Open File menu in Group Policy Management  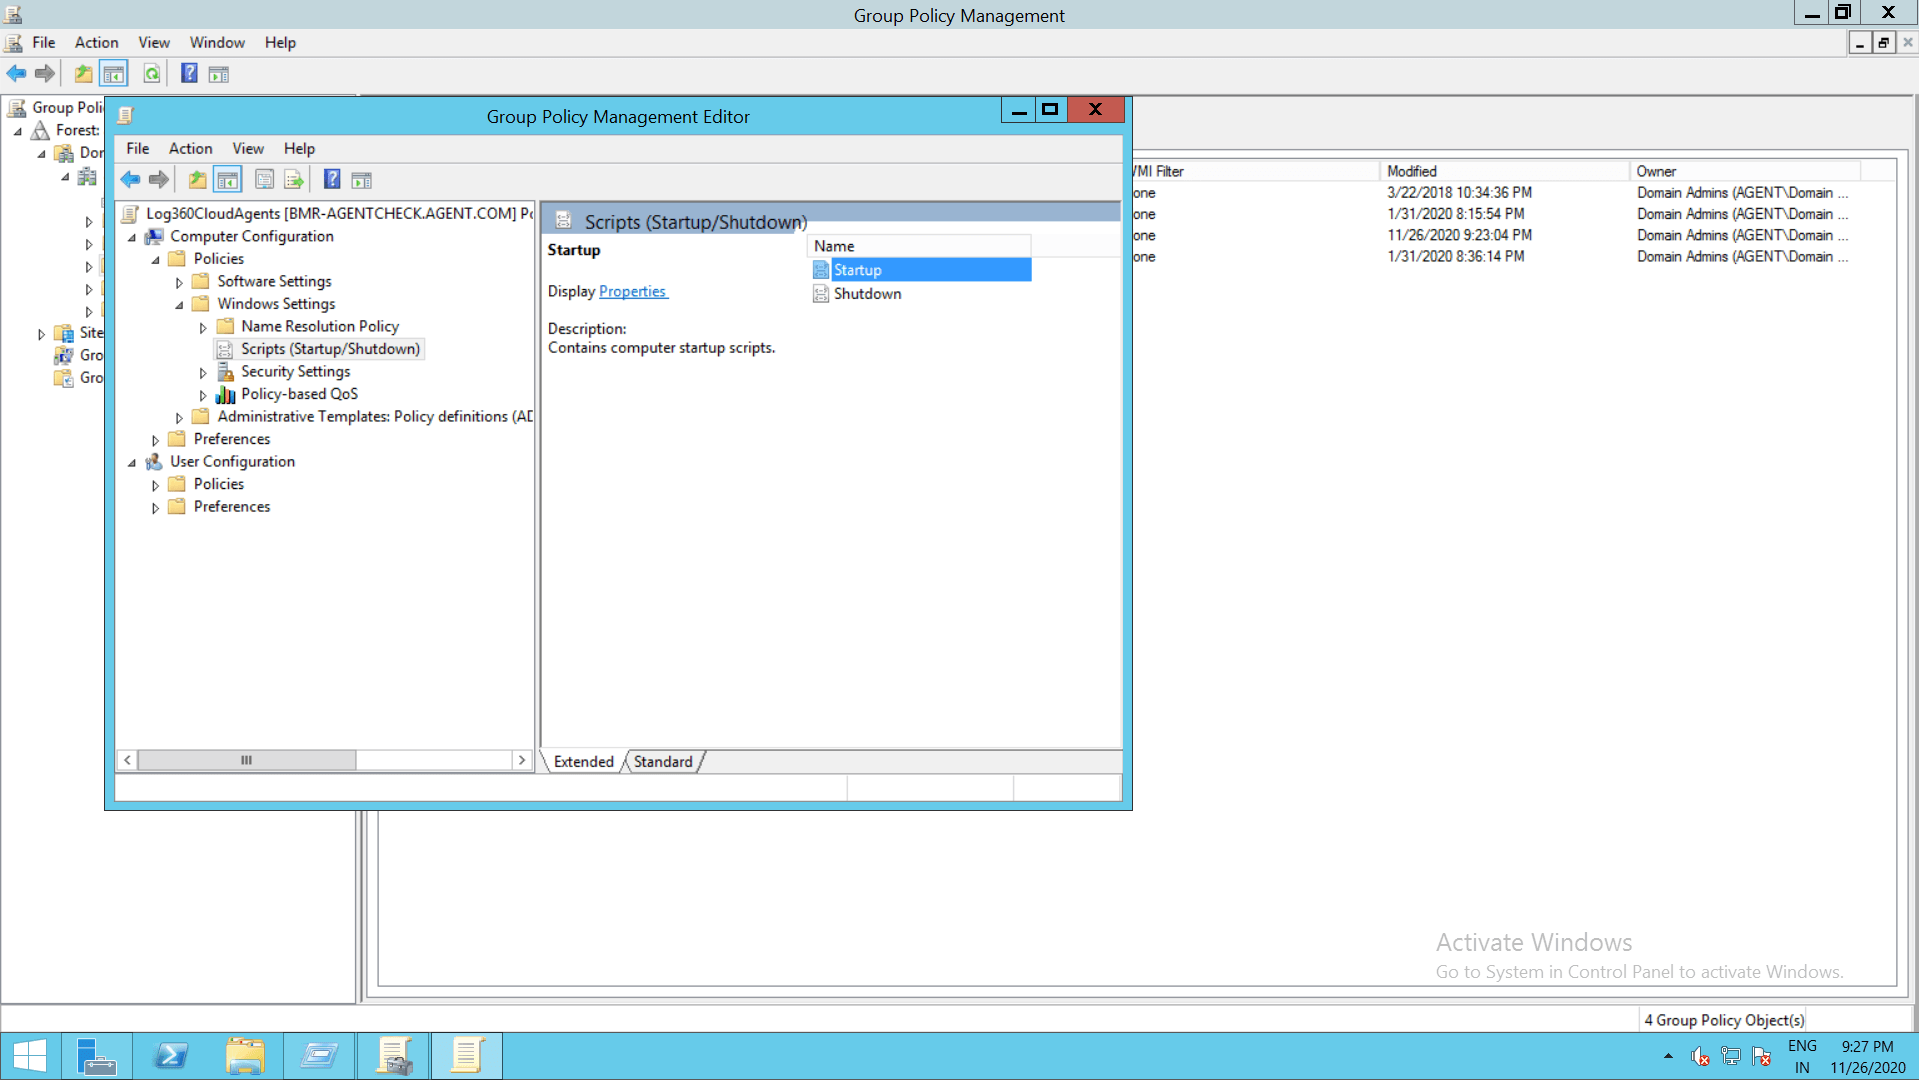(x=44, y=42)
